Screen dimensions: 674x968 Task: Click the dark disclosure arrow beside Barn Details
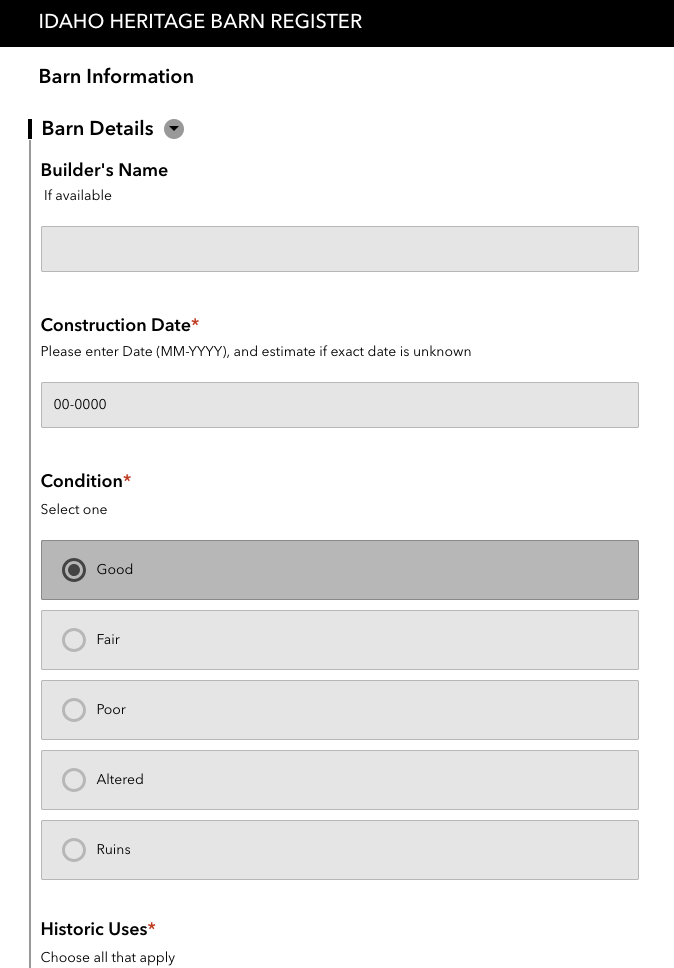pos(174,129)
